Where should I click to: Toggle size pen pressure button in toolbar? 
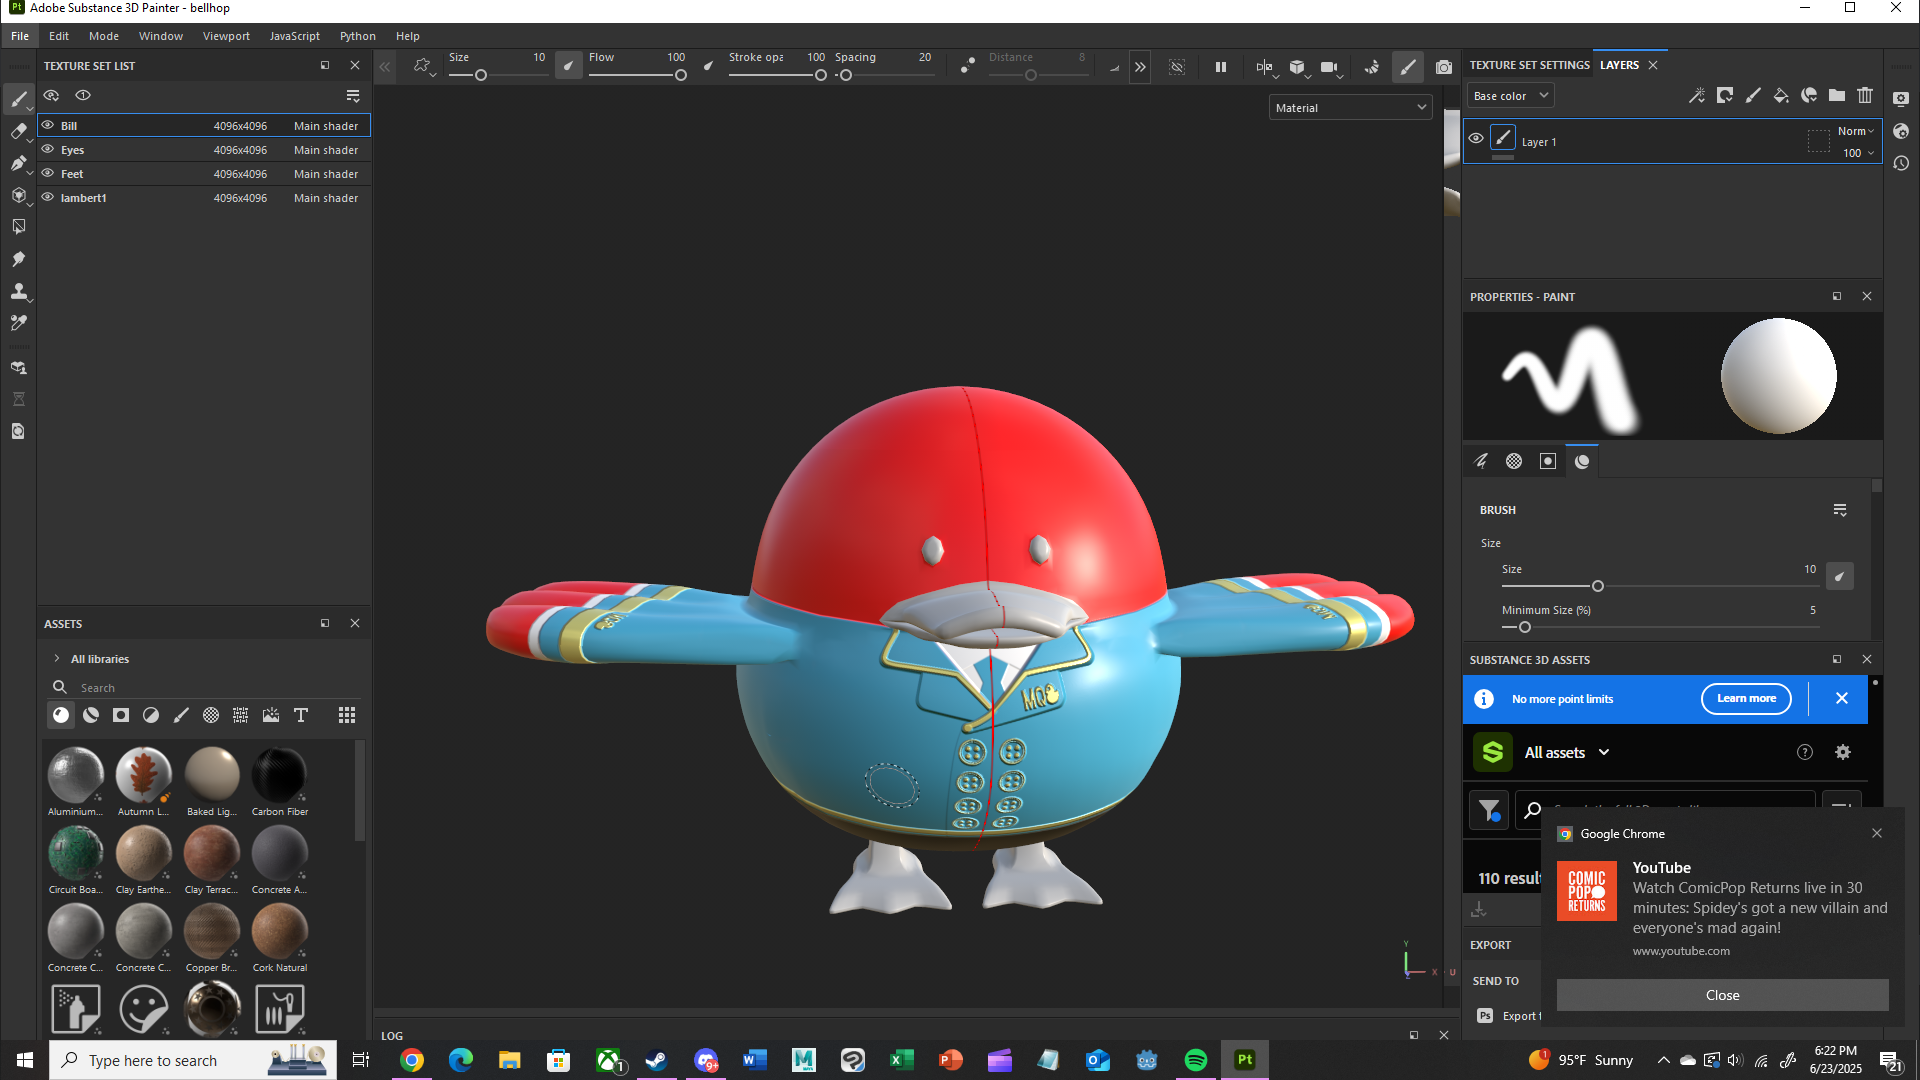coord(568,66)
